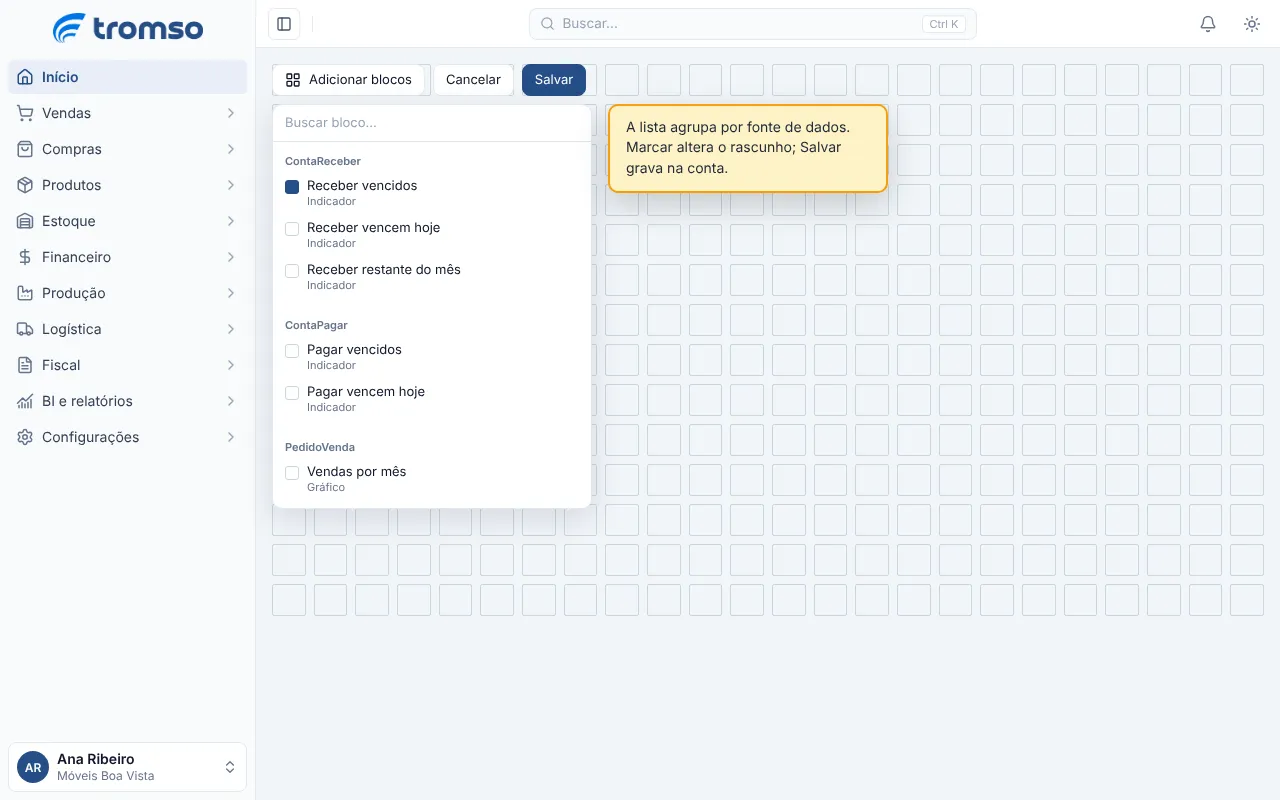Click the Produção label in the sidebar
The image size is (1280, 800).
tap(74, 293)
